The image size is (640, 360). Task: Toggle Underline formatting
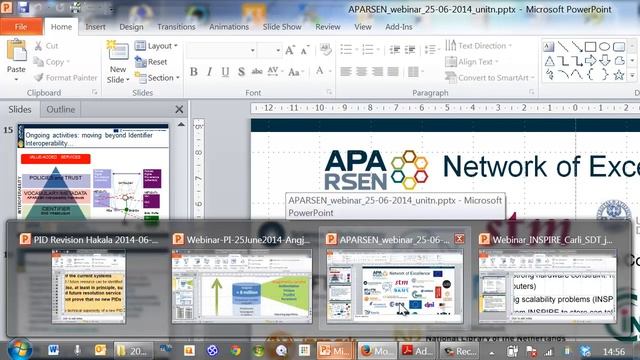[225, 72]
